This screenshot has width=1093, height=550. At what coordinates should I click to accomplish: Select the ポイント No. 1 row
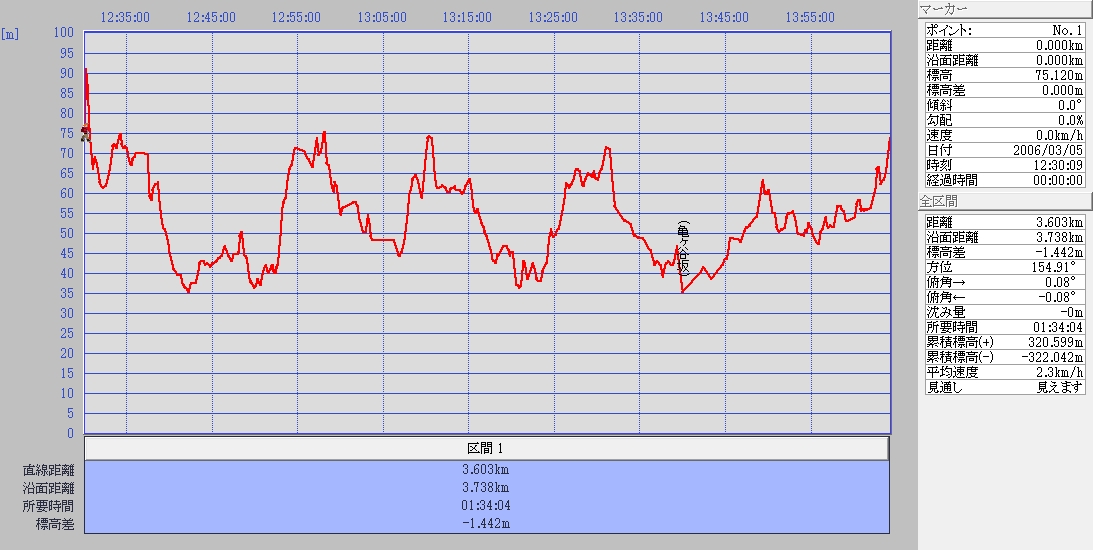click(x=1003, y=30)
